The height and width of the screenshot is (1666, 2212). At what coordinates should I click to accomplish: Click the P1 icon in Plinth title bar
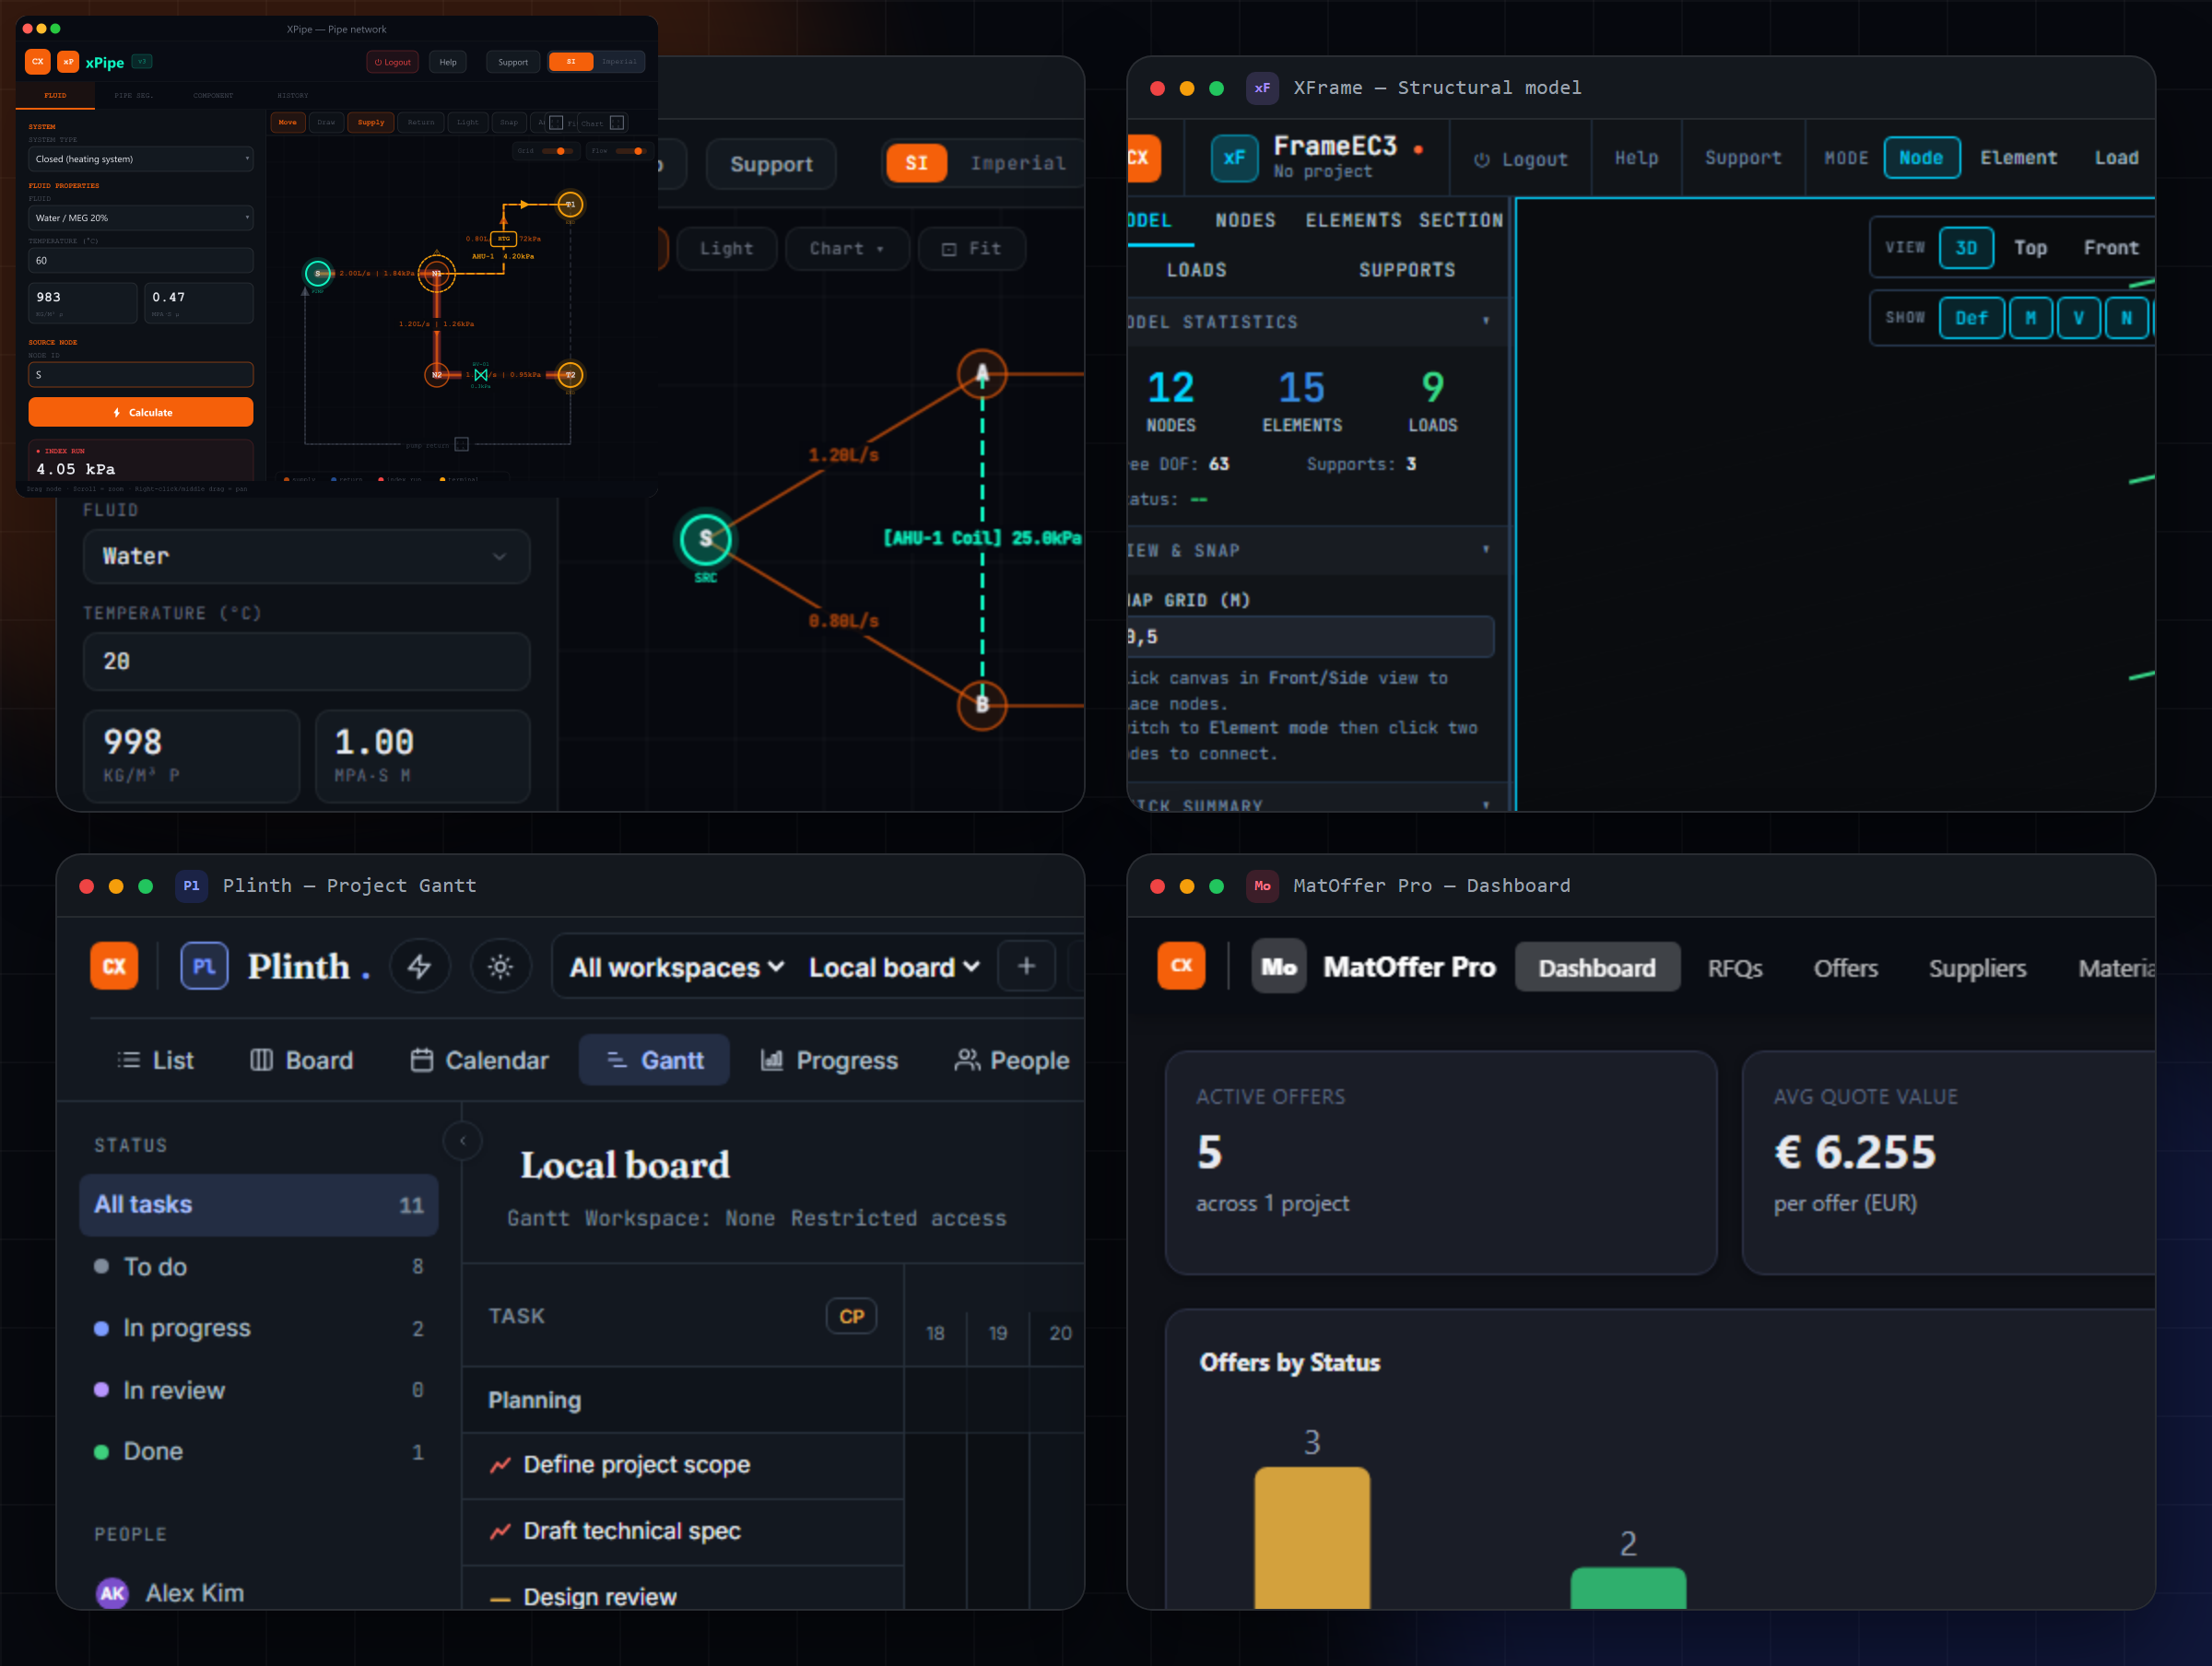(191, 886)
